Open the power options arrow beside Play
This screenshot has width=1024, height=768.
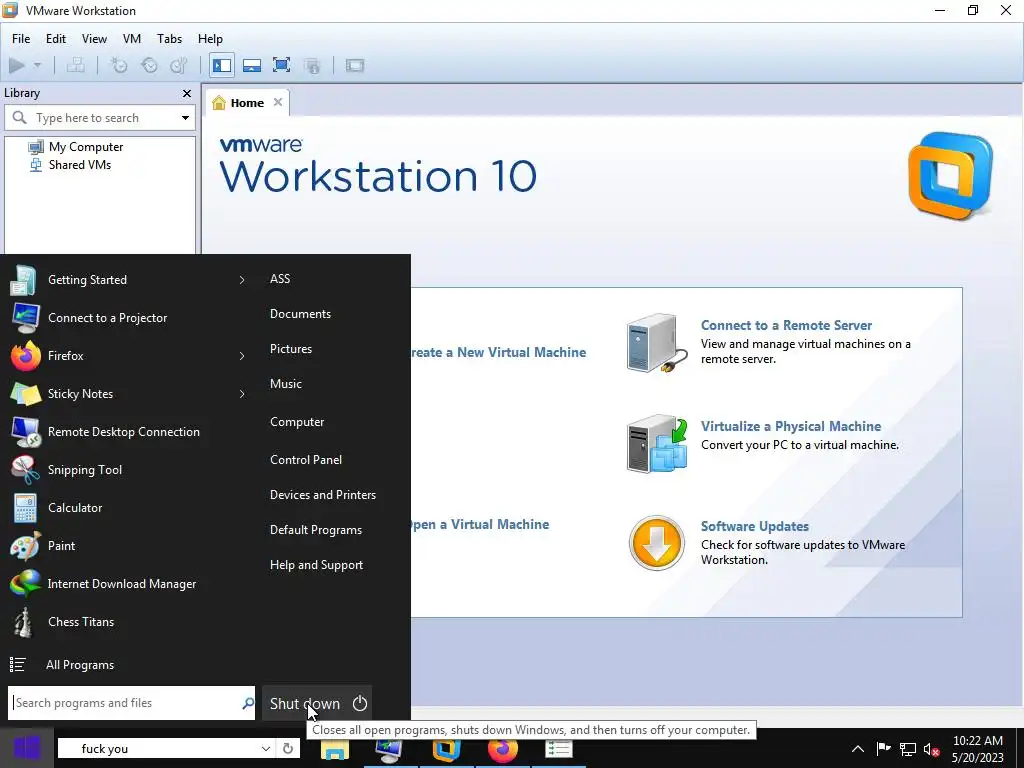click(37, 65)
